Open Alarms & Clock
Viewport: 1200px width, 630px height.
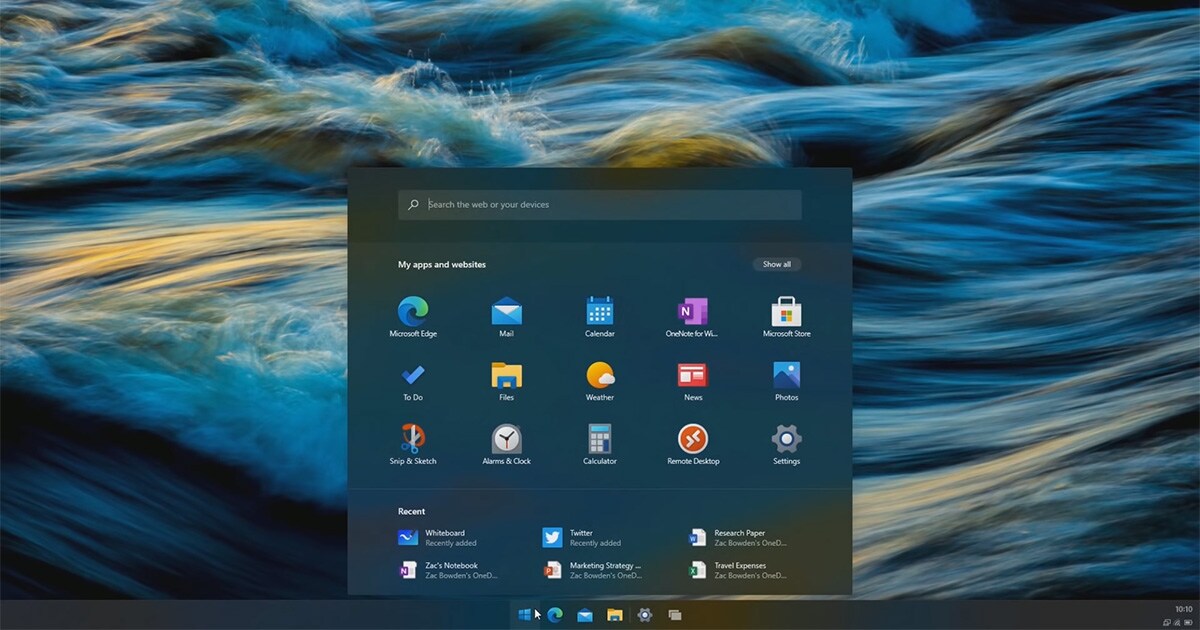pos(506,440)
